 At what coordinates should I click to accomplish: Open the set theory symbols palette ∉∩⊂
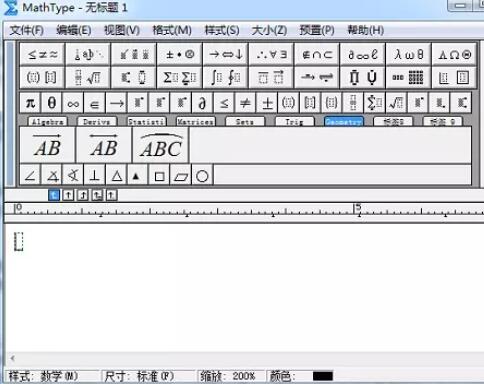coord(317,54)
